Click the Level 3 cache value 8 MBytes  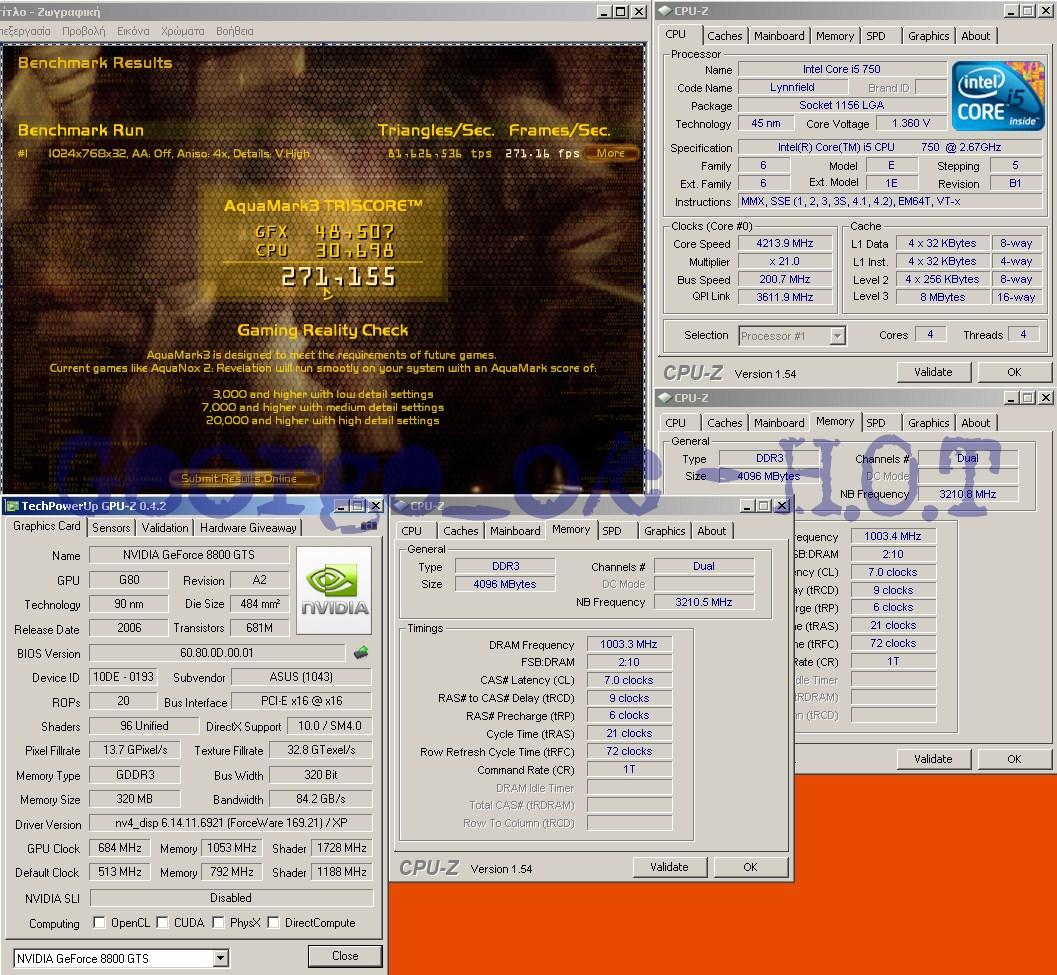pos(942,297)
